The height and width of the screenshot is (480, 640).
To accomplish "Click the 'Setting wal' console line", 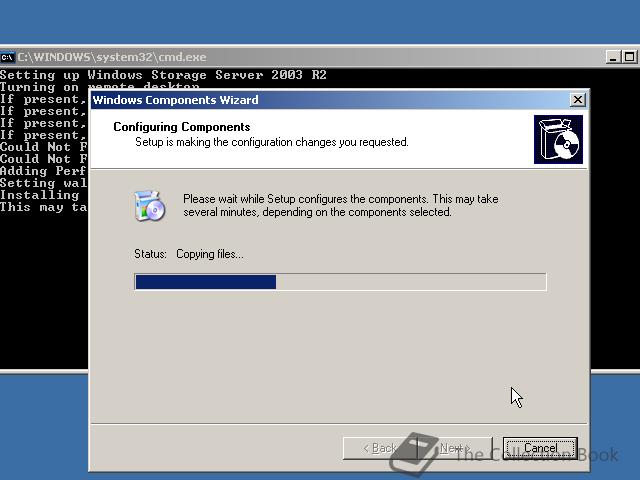I will tap(43, 183).
